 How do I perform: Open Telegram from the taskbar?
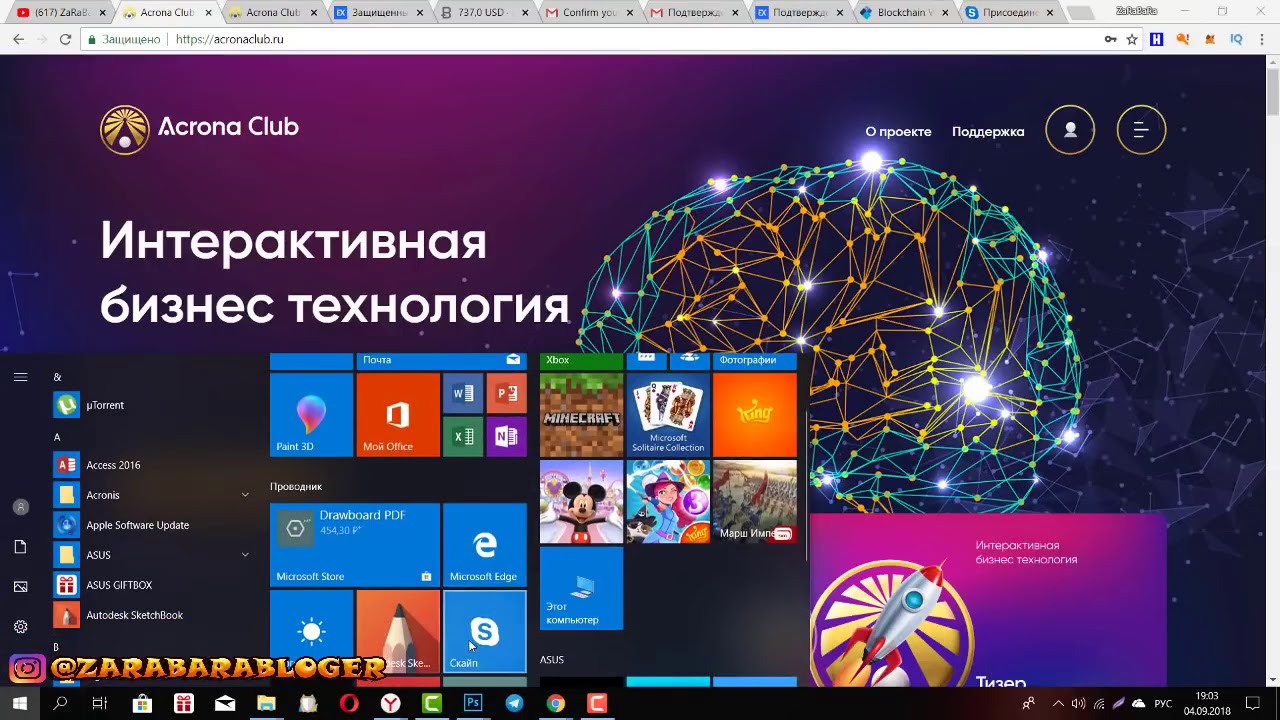point(514,703)
